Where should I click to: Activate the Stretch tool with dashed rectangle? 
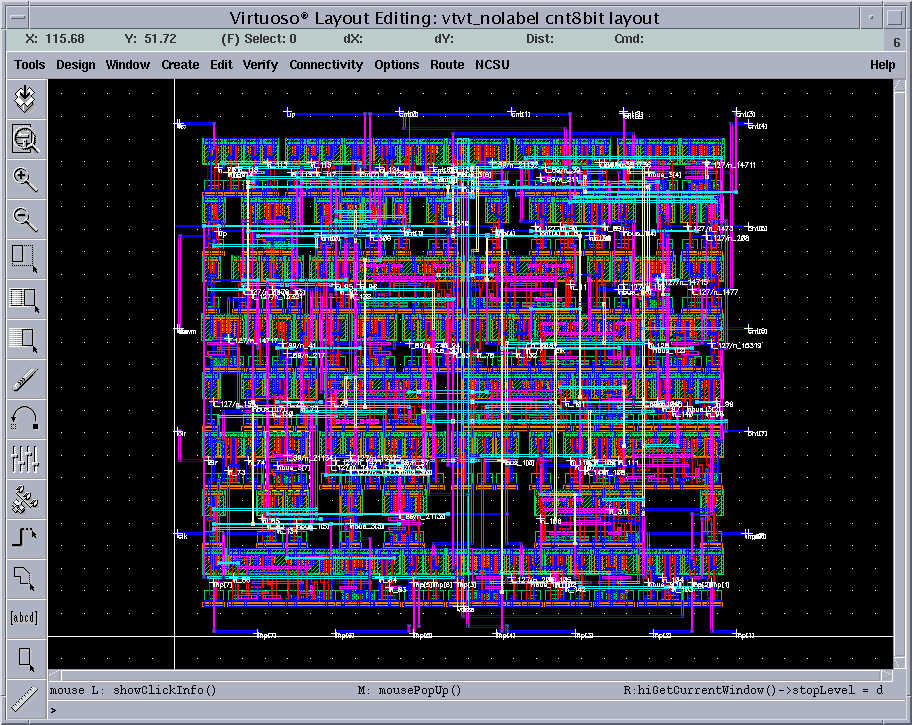coord(25,258)
